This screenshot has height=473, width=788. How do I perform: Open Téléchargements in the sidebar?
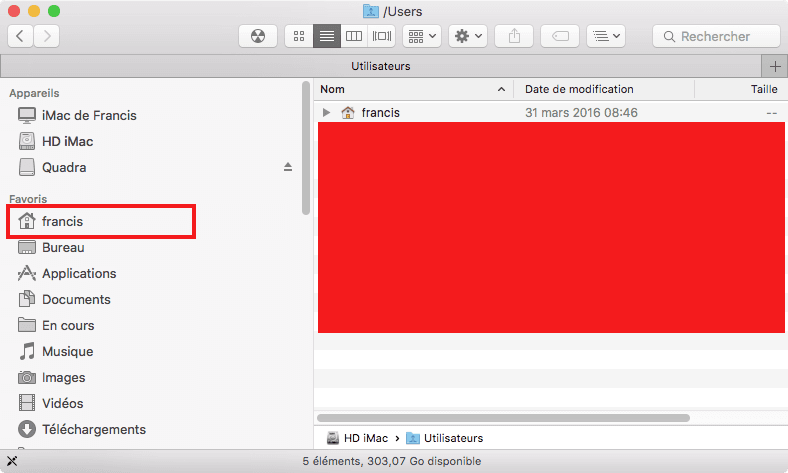point(94,430)
